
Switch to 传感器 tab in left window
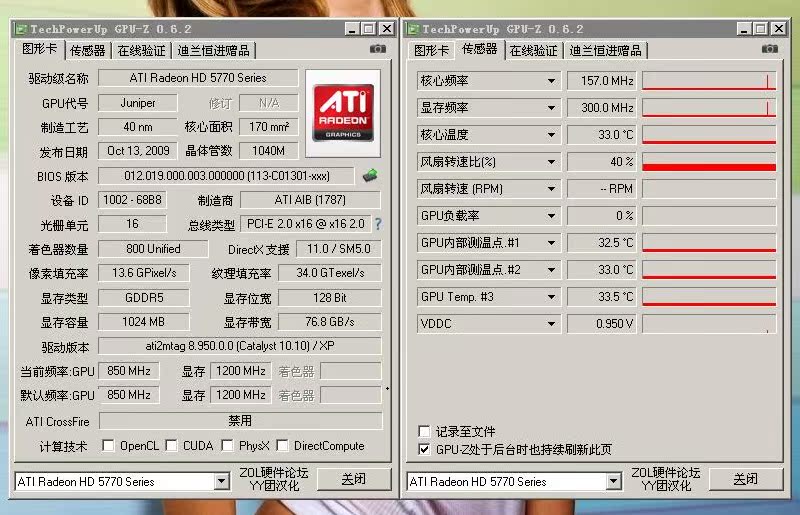[x=88, y=50]
